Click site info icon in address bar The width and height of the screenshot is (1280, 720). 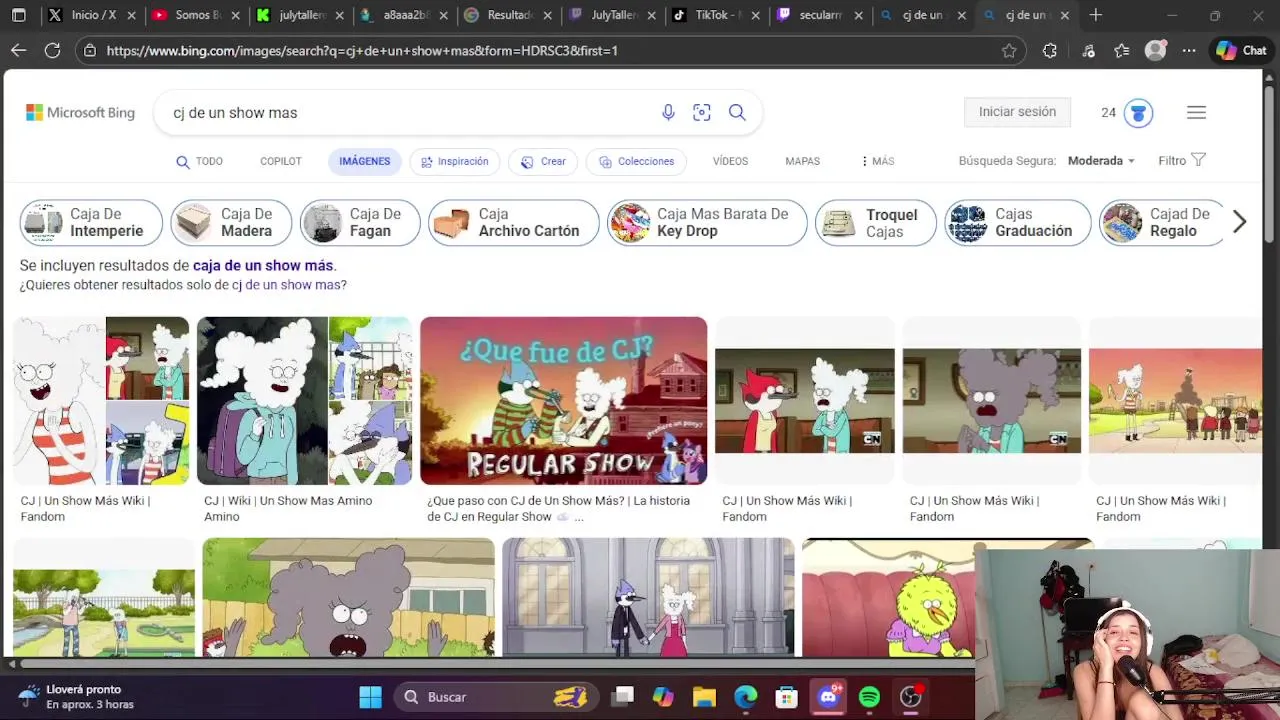coord(90,51)
